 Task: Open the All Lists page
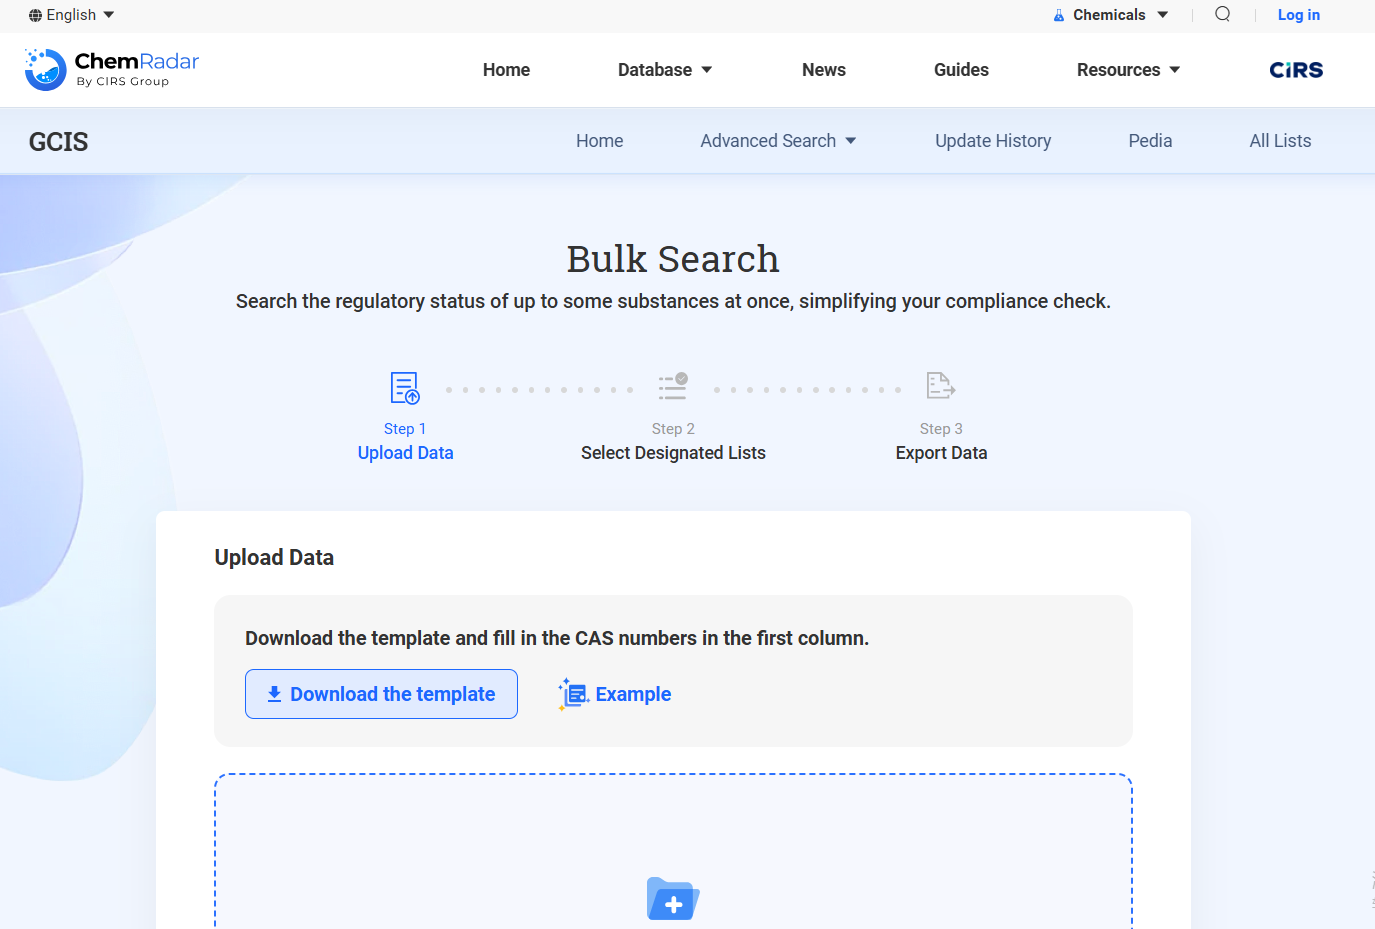coord(1280,141)
